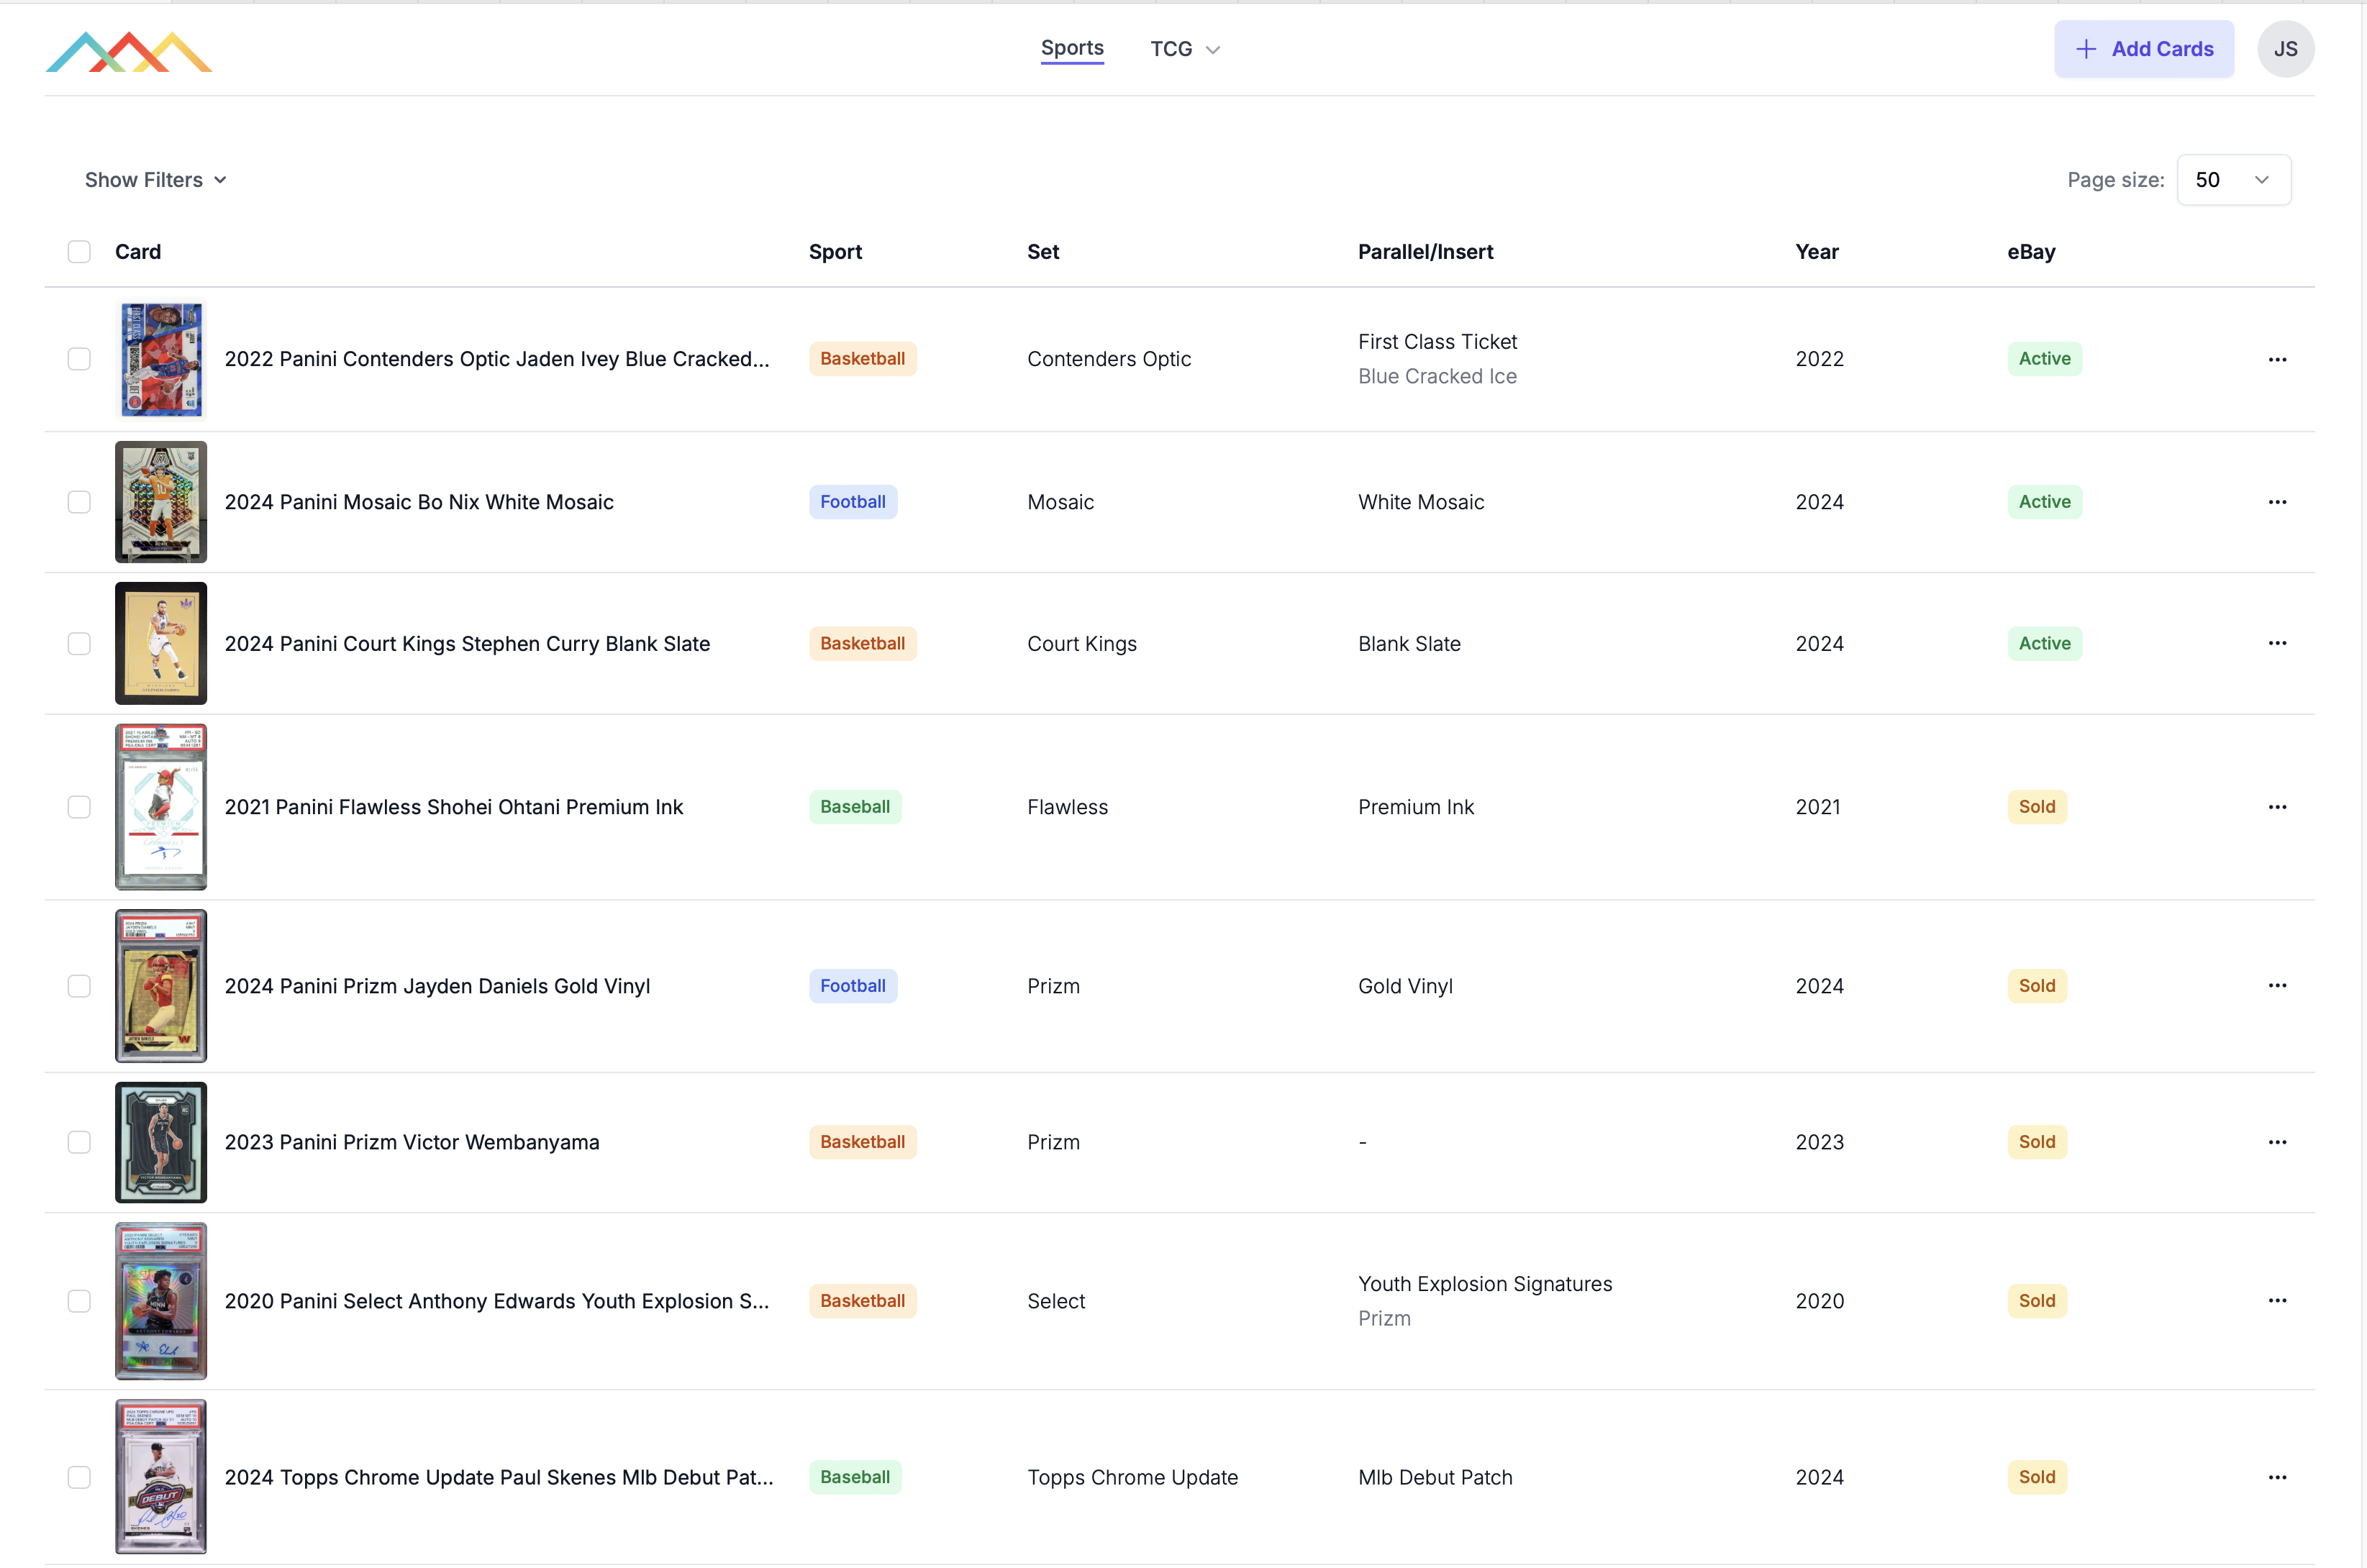Click the Card column header
The width and height of the screenshot is (2367, 1568).
(x=138, y=252)
